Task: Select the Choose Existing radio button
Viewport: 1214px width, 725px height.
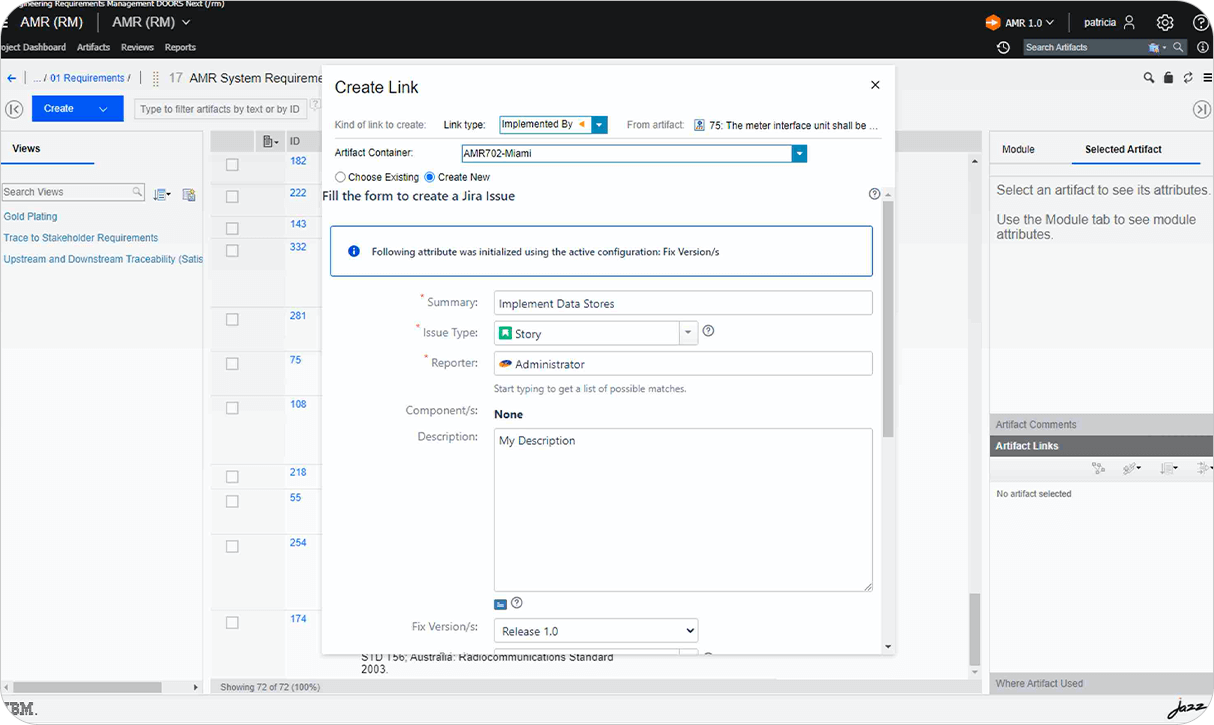Action: [x=340, y=177]
